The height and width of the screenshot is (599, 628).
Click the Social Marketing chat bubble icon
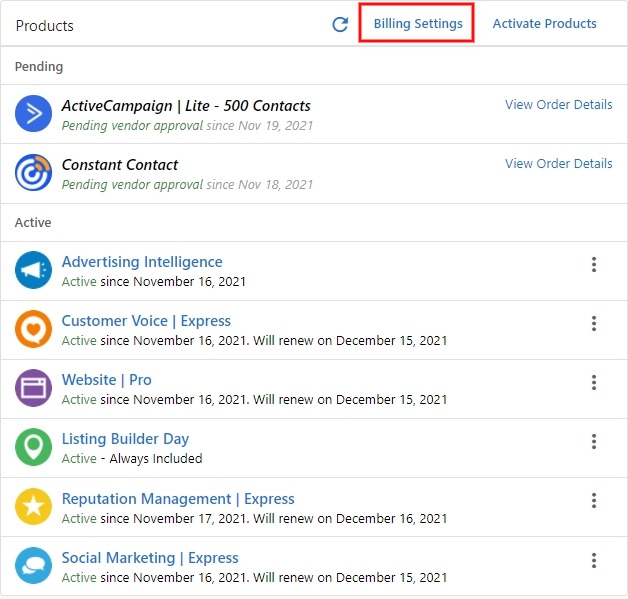tap(34, 566)
